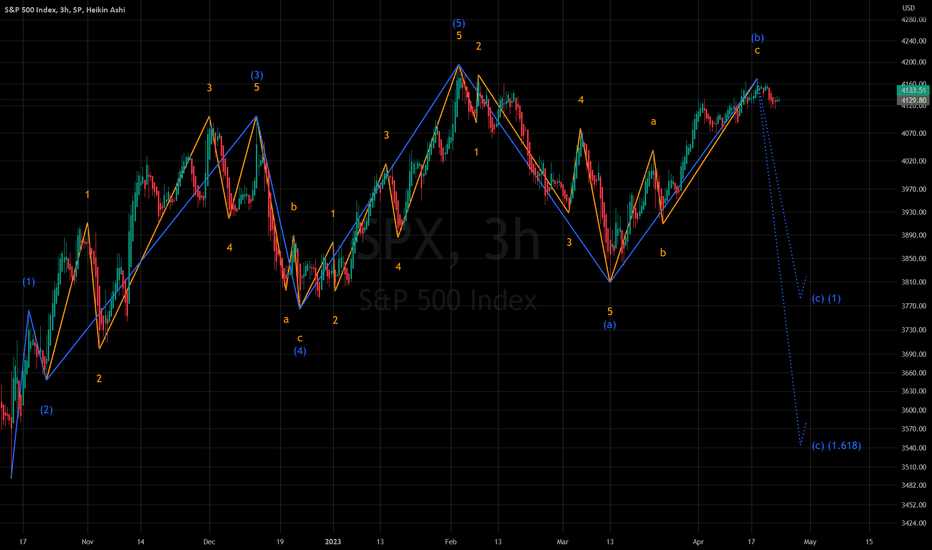Select the blue (a) wave label

[610, 325]
